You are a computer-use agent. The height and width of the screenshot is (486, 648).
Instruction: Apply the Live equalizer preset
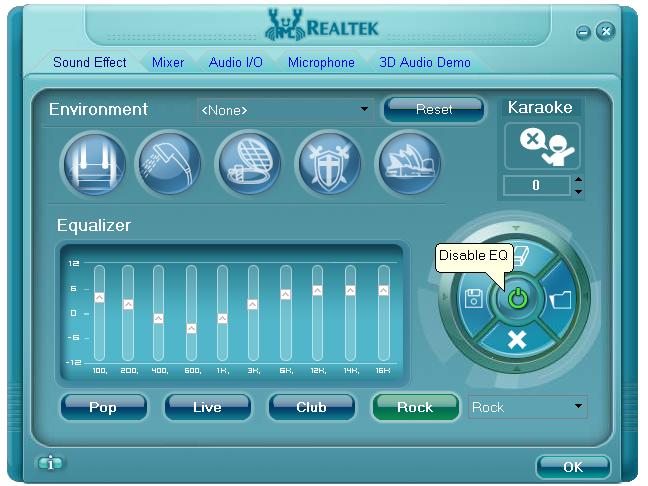207,407
